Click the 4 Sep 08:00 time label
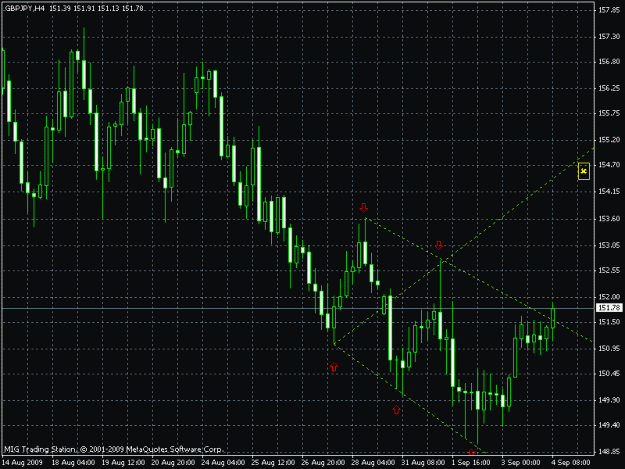The image size is (625, 469). coord(571,463)
